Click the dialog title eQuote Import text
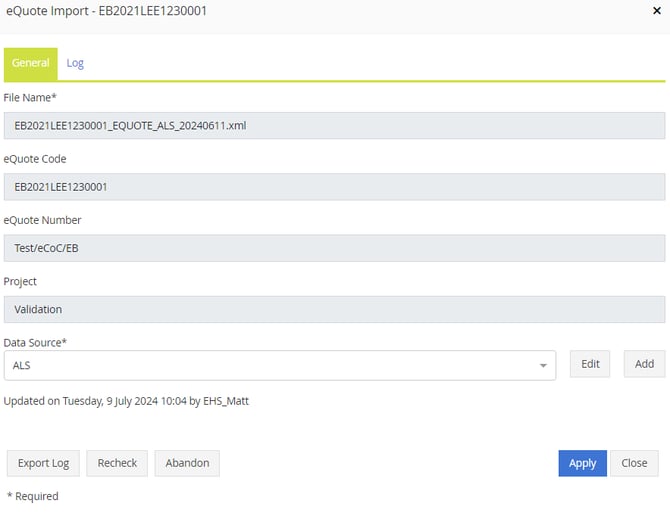The height and width of the screenshot is (522, 670). [x=106, y=11]
